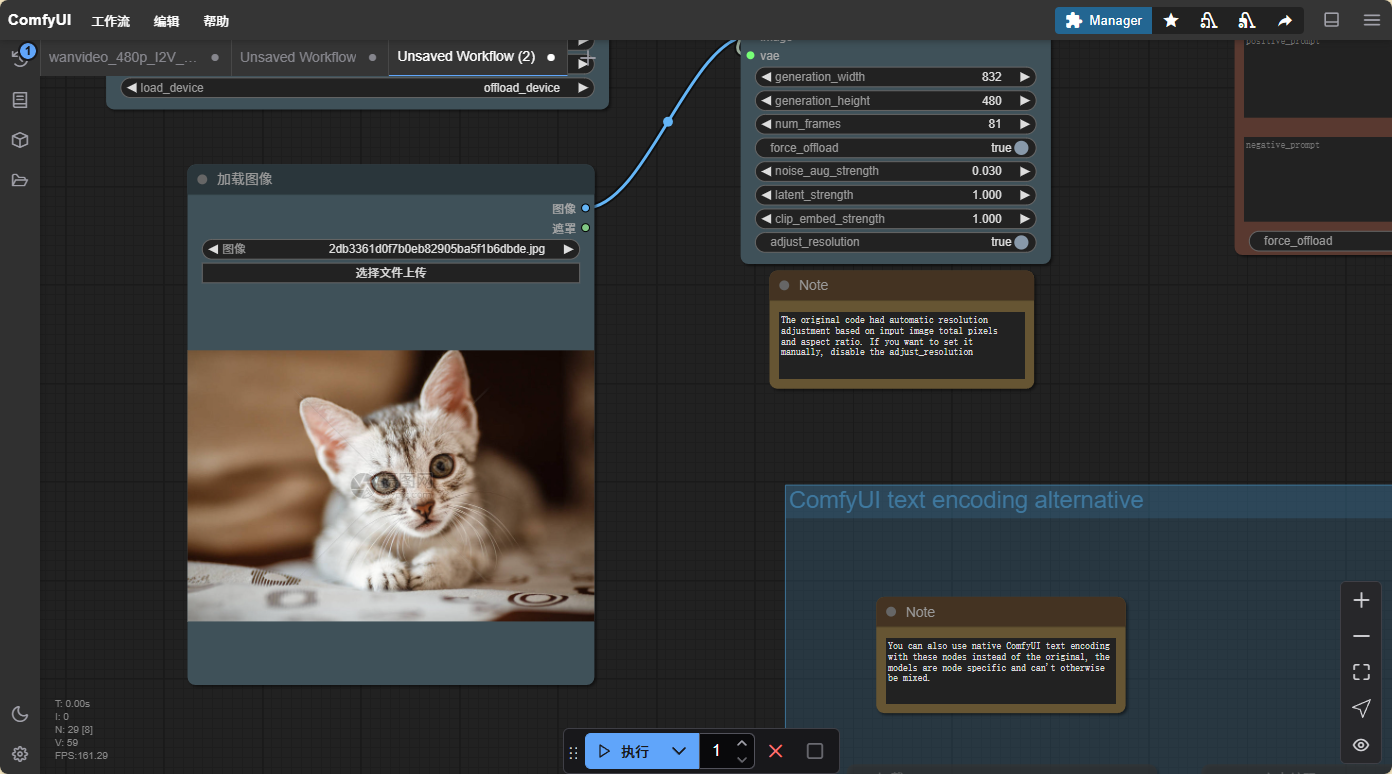The width and height of the screenshot is (1392, 774).
Task: Open the 帮助 menu
Action: click(216, 21)
